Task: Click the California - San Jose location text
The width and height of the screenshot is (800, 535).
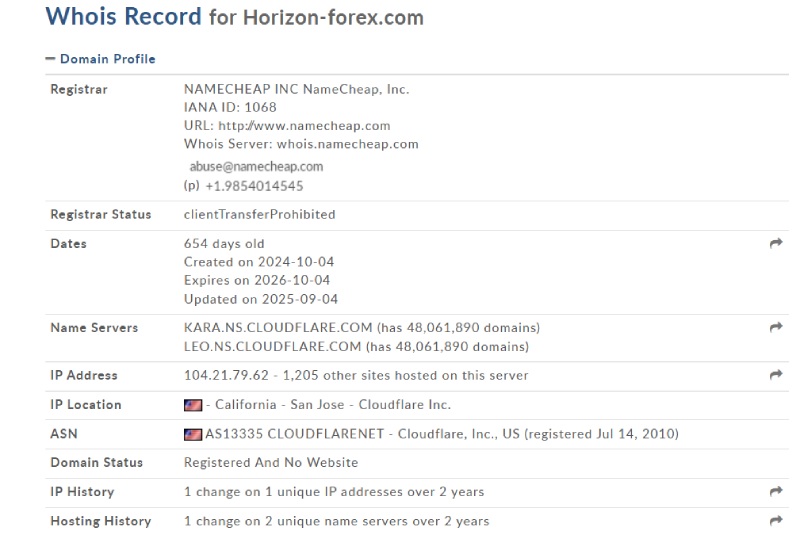Action: coord(280,405)
